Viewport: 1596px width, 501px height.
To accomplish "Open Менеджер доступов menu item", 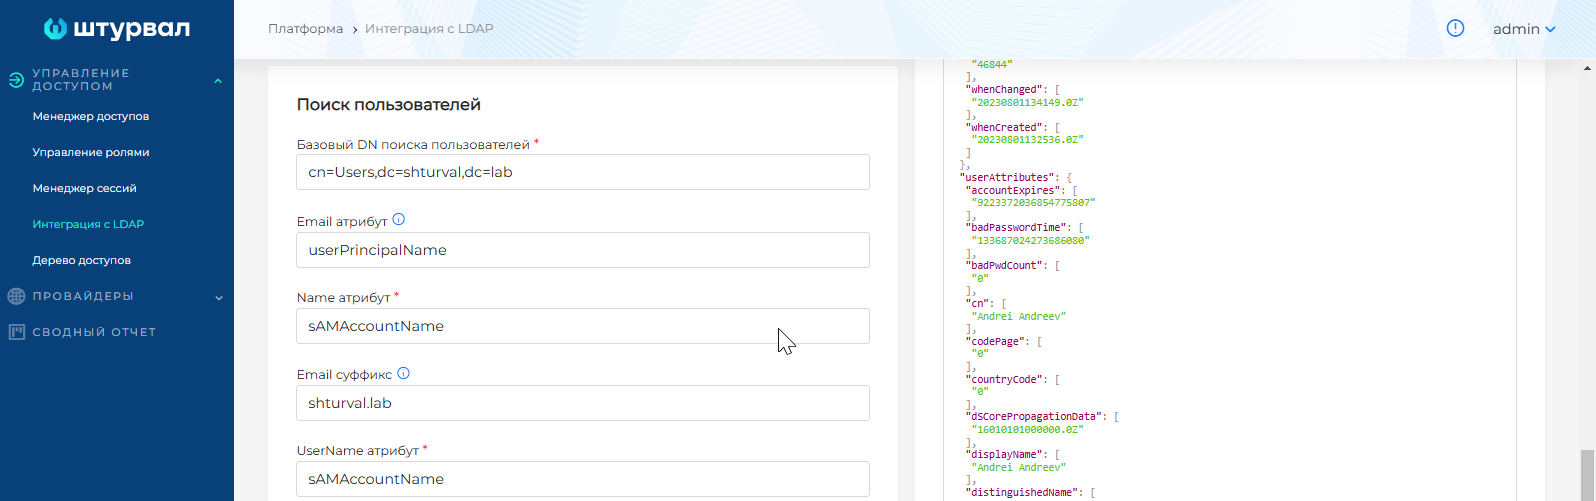I will pos(91,116).
